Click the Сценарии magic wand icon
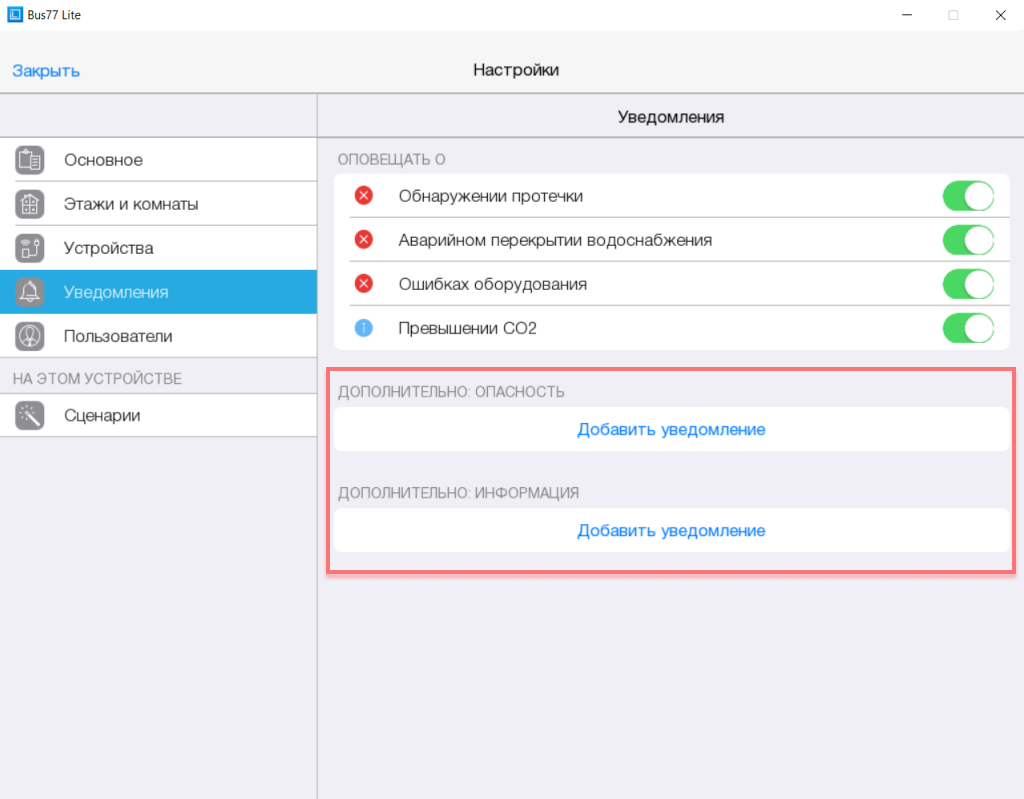Viewport: 1024px width, 799px height. pyautogui.click(x=30, y=416)
